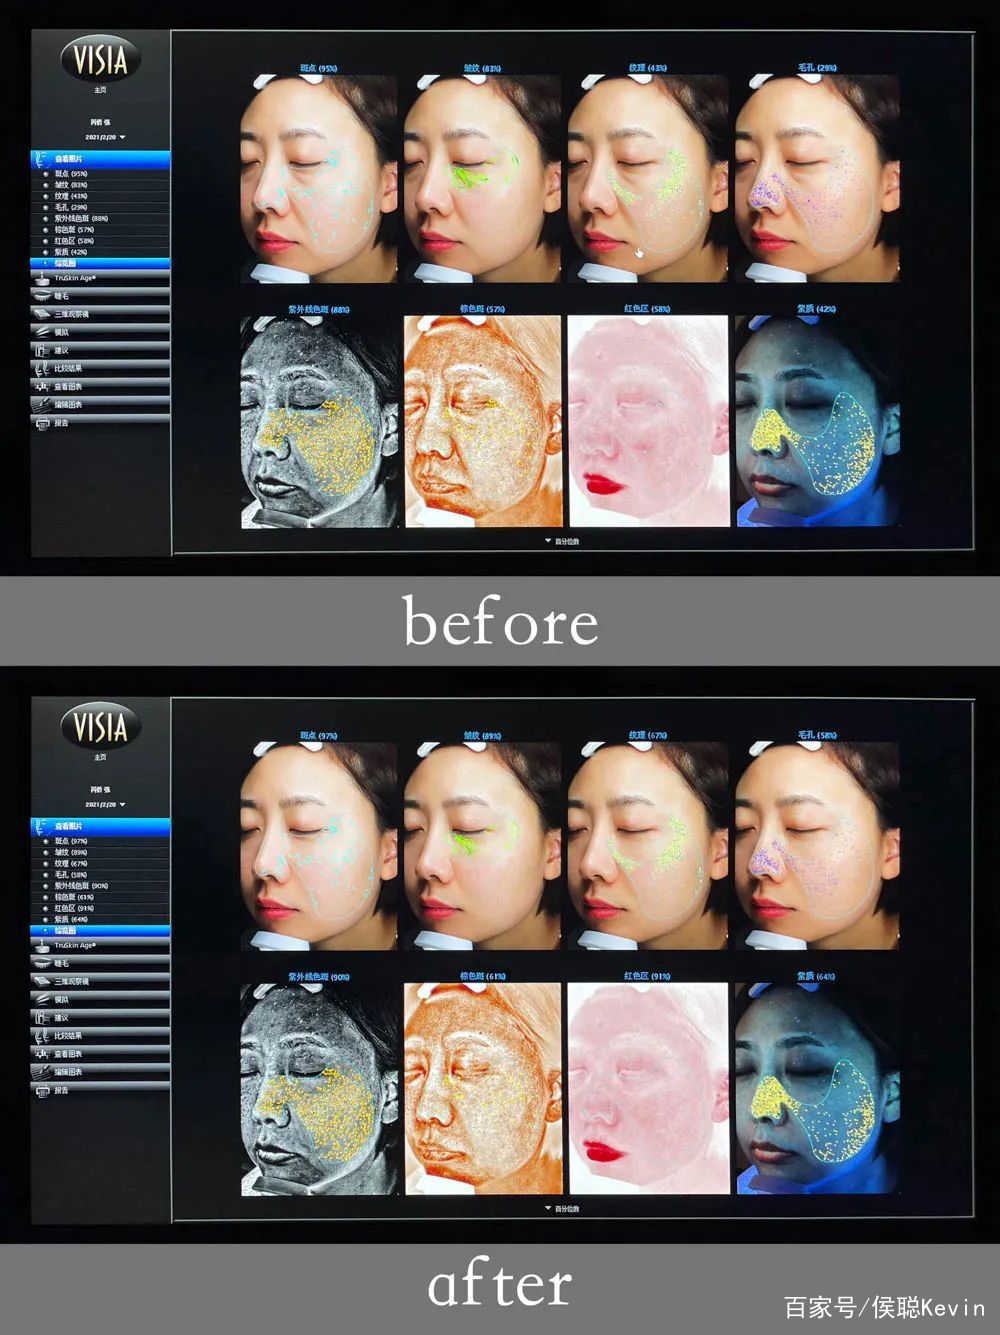1000x1335 pixels.
Task: Open the 查看图表 section in the after sidebar
Action: pyautogui.click(x=100, y=1054)
